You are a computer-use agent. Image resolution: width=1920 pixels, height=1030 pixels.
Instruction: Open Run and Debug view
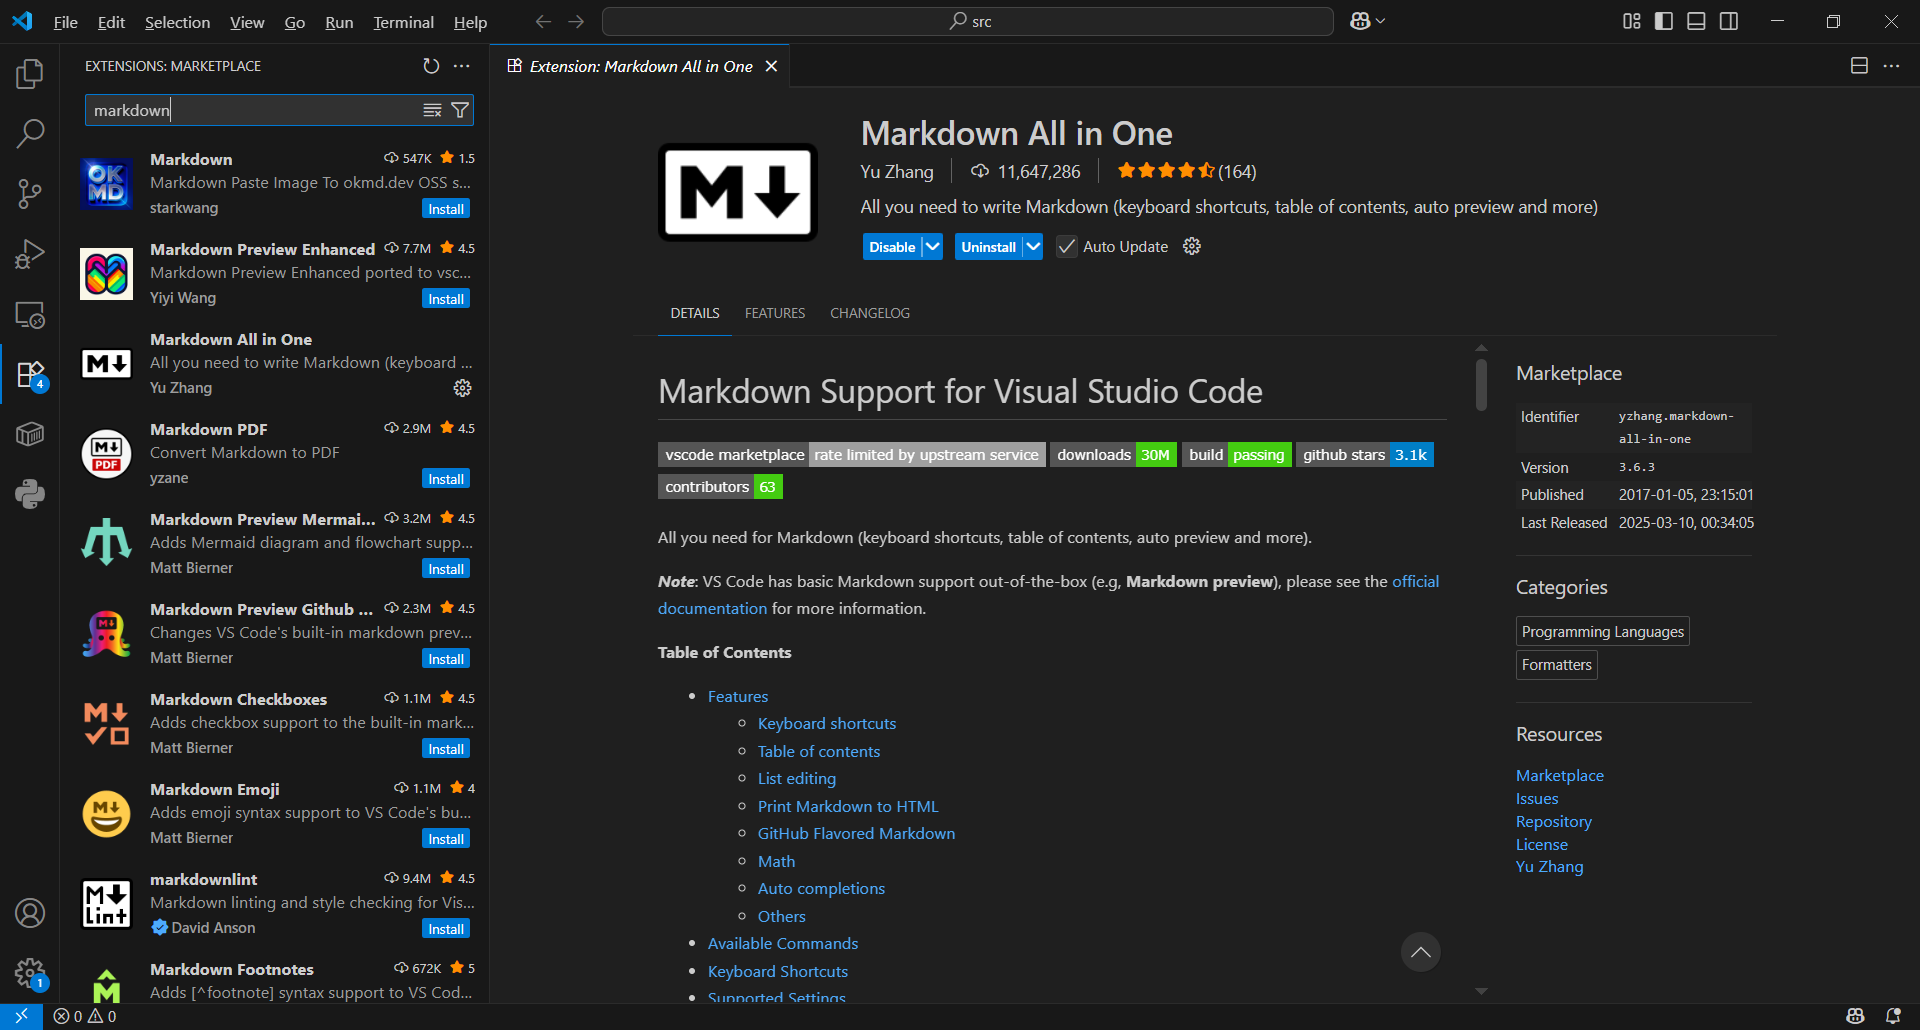coord(30,254)
